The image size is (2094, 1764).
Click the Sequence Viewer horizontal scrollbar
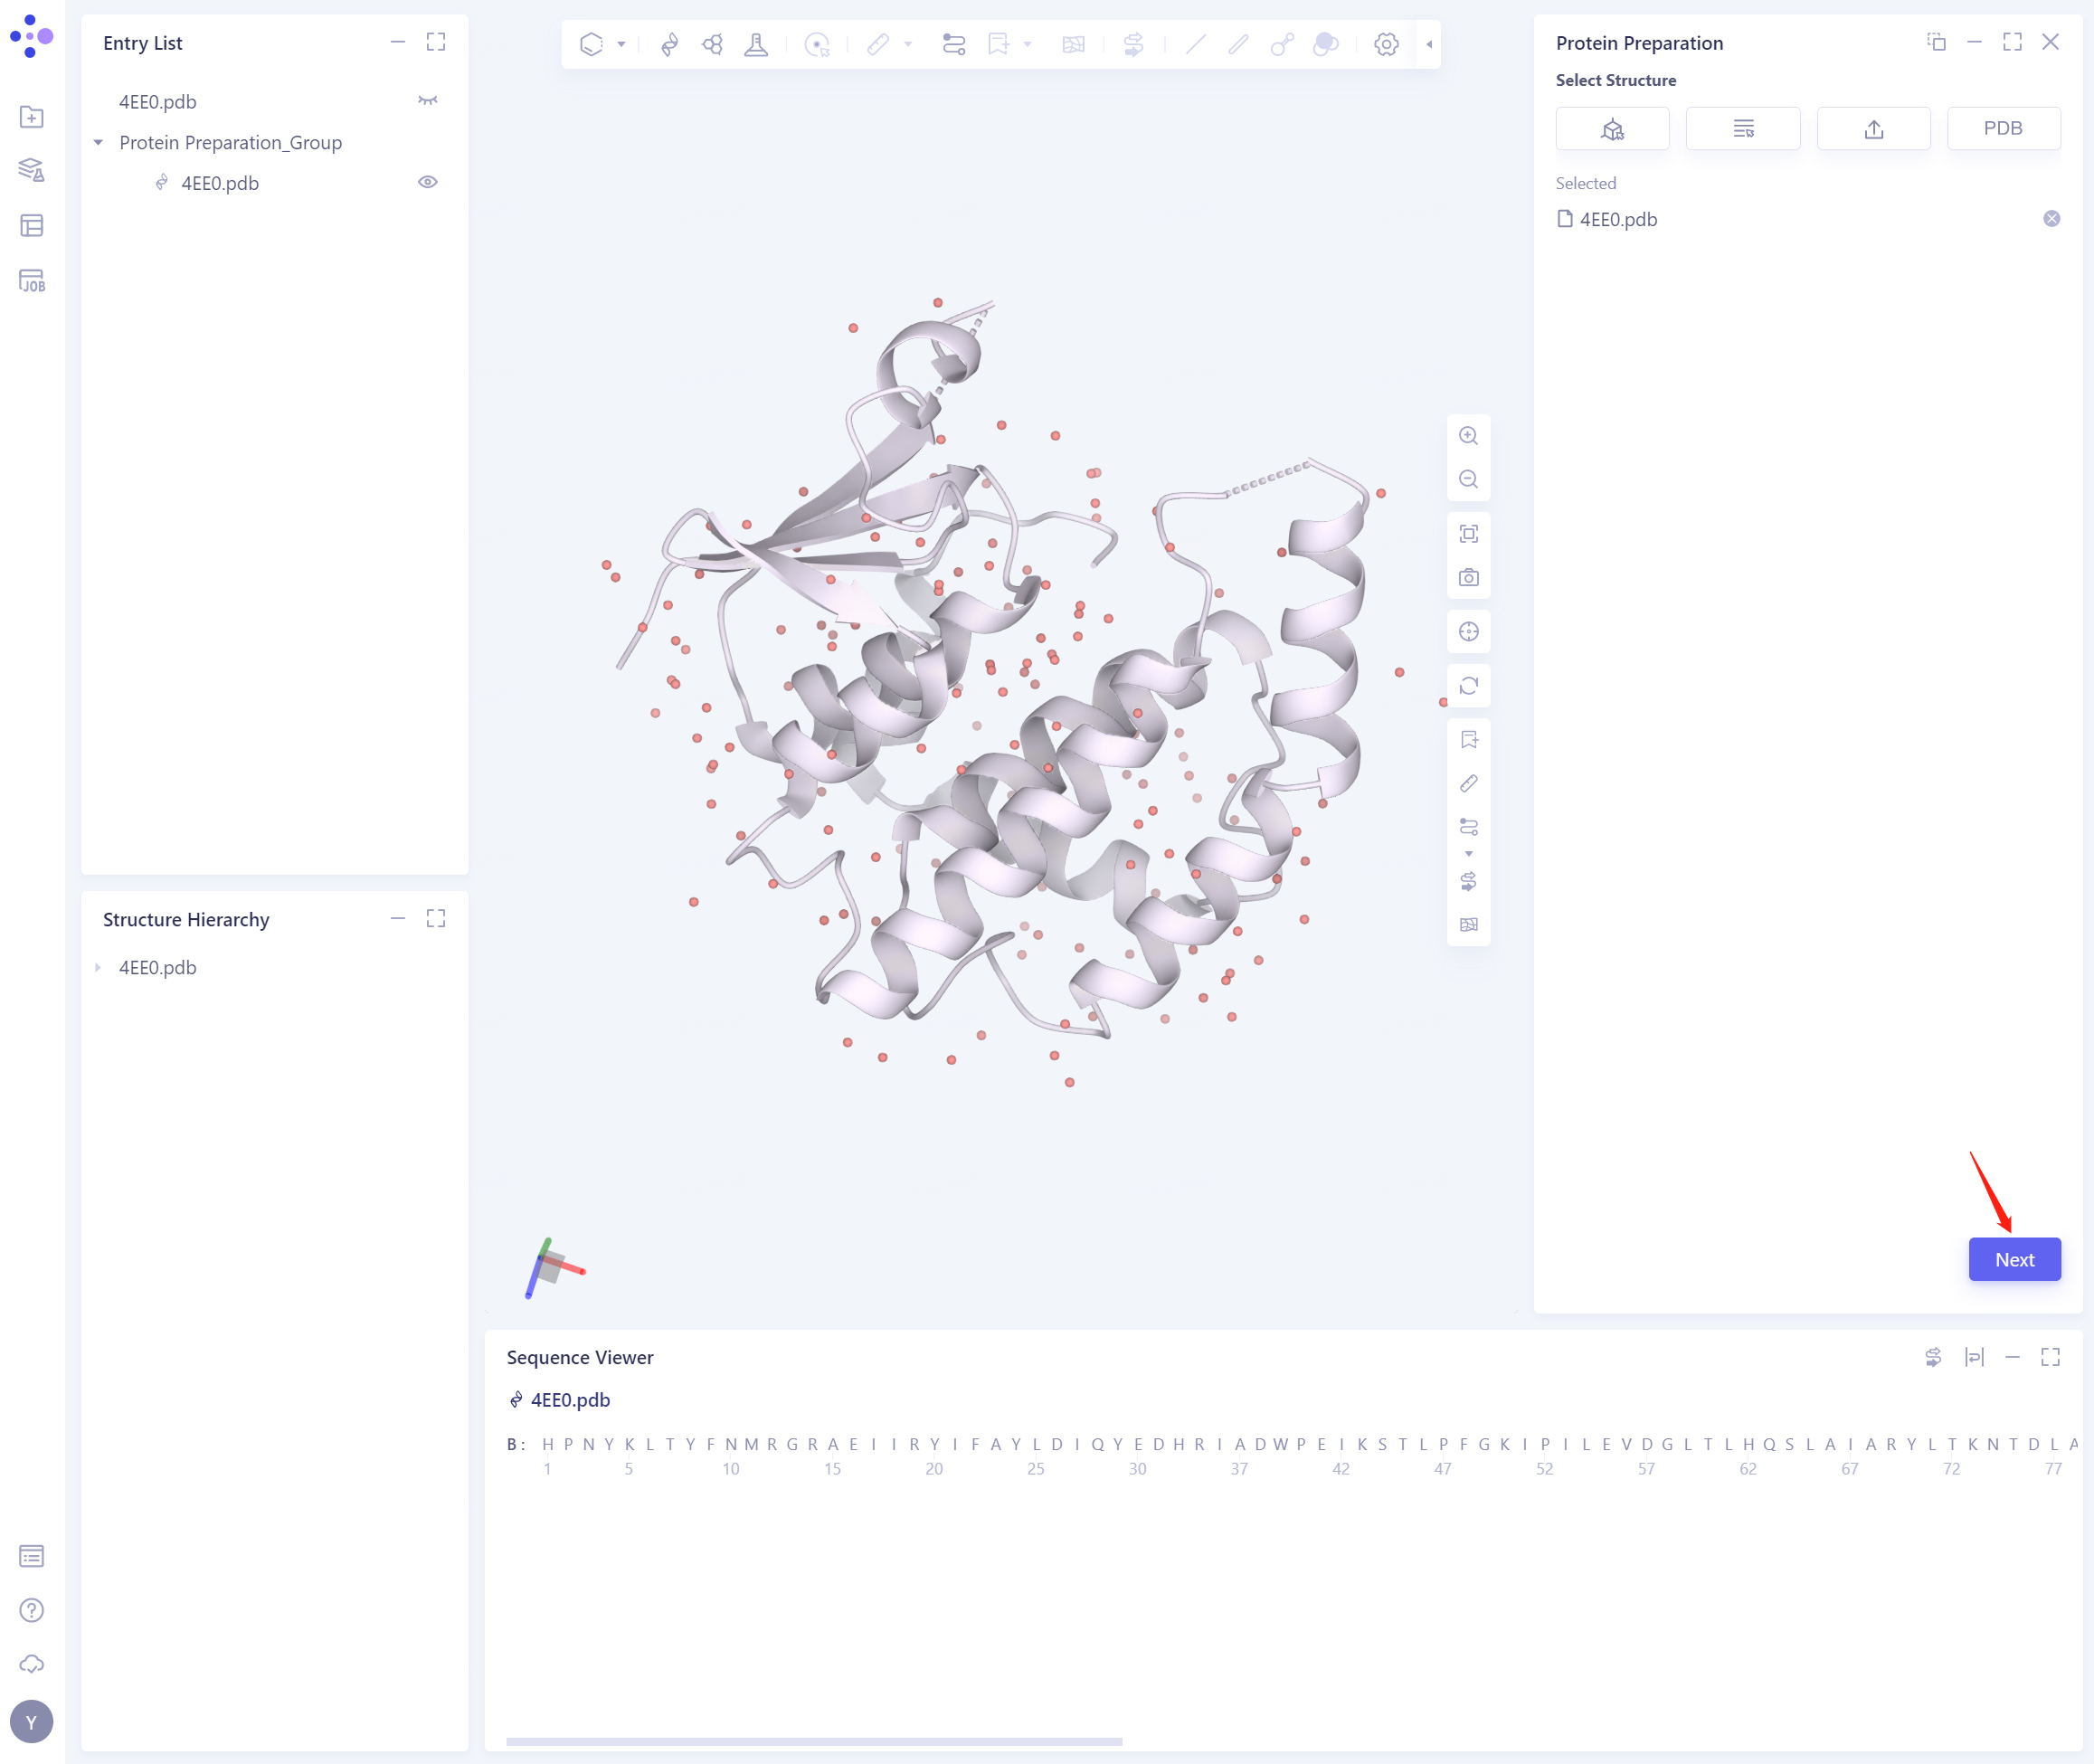click(813, 1741)
